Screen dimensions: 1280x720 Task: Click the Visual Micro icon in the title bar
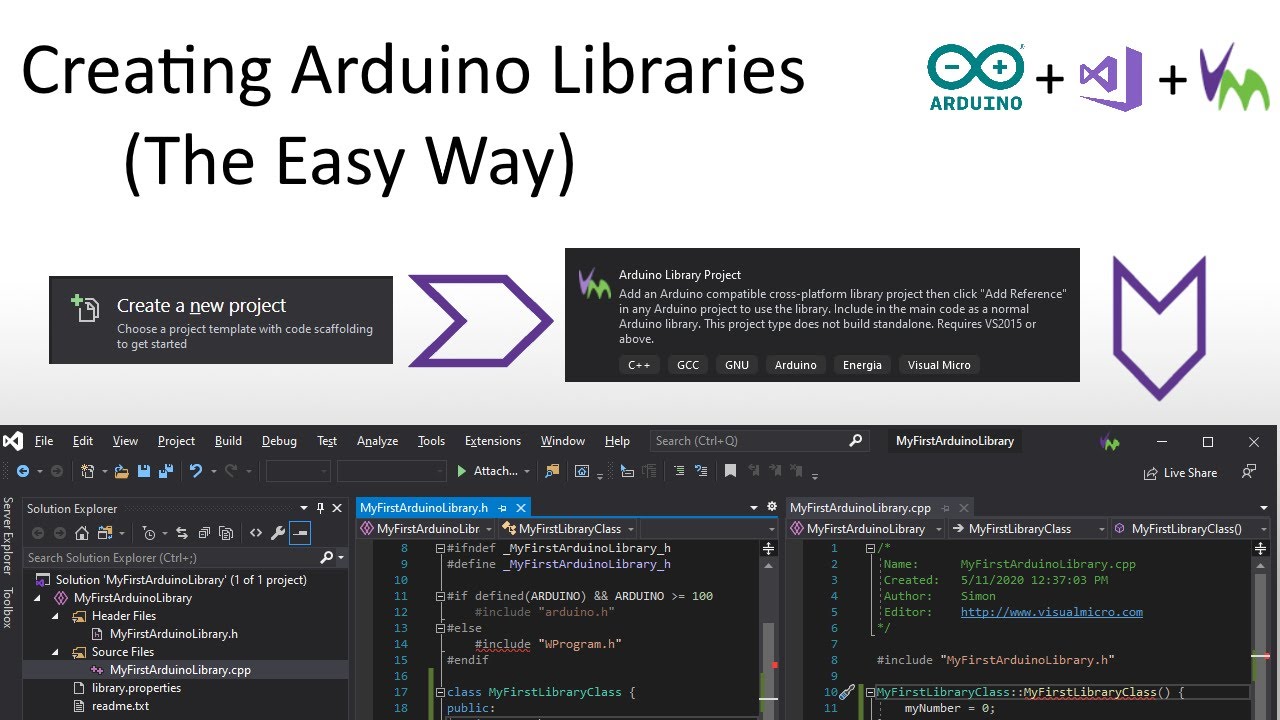pos(1110,441)
